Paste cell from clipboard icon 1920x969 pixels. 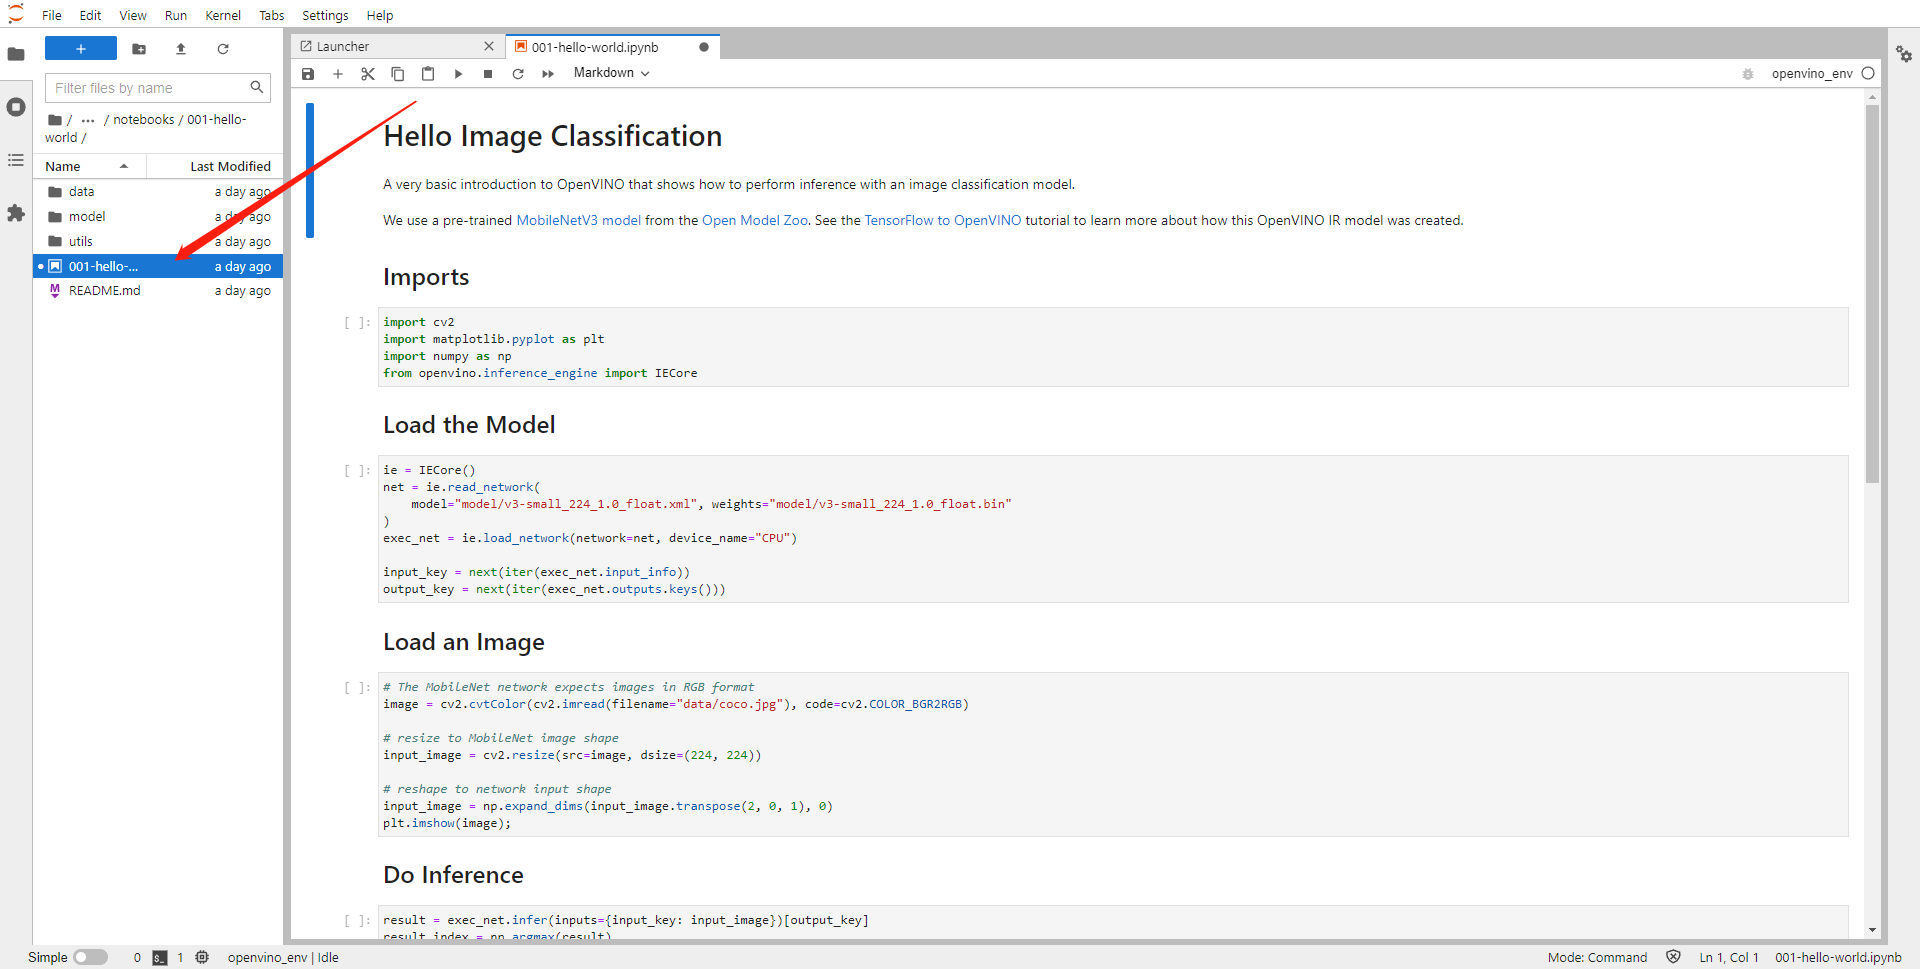(x=428, y=74)
